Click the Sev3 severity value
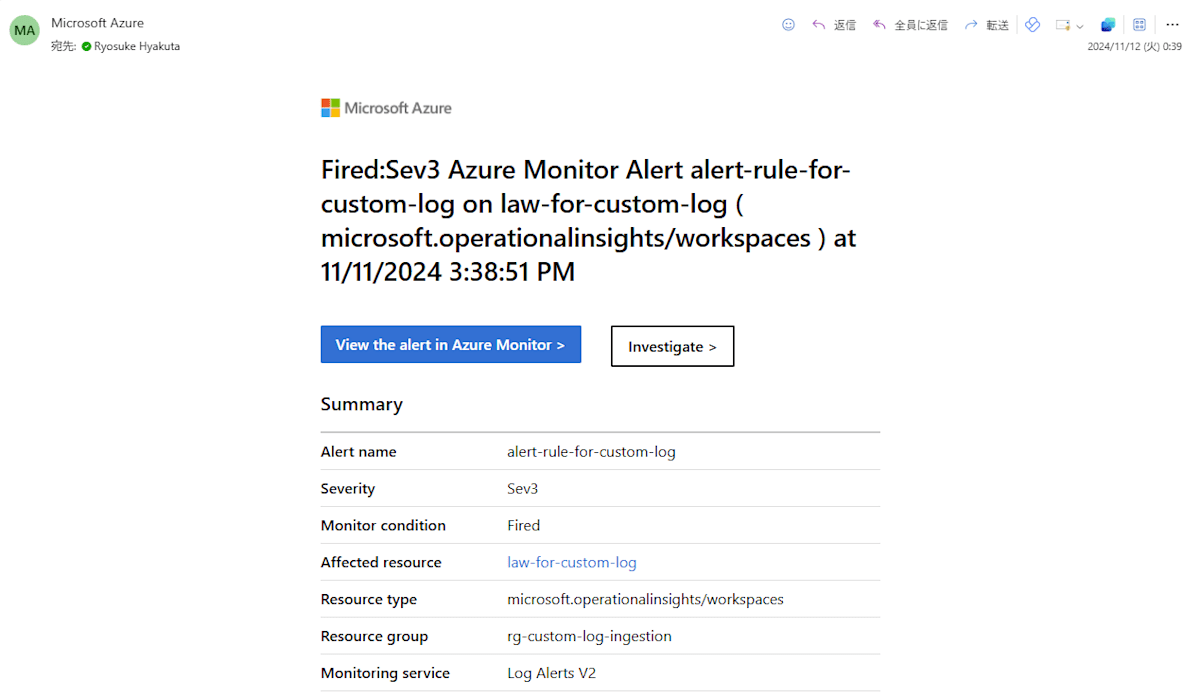The width and height of the screenshot is (1200, 698). pos(523,488)
